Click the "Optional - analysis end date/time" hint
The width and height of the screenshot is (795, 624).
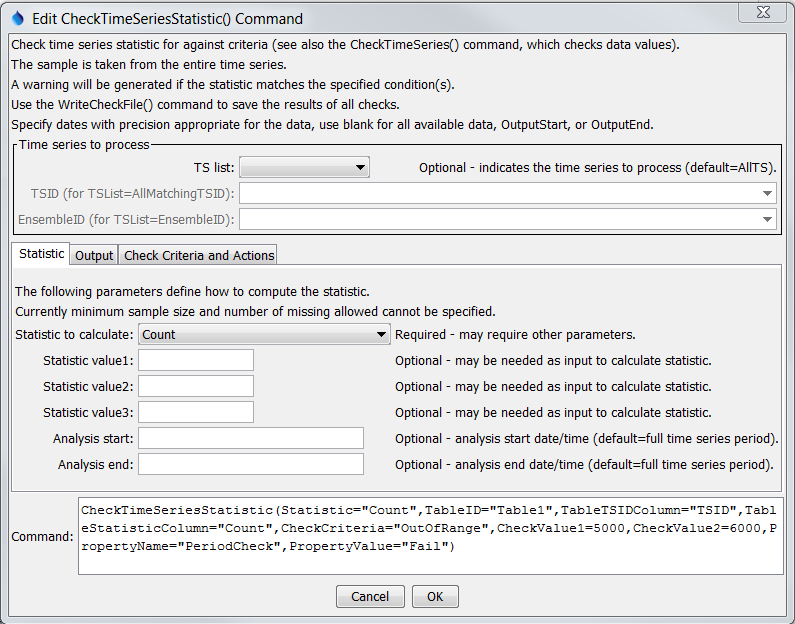coord(584,464)
